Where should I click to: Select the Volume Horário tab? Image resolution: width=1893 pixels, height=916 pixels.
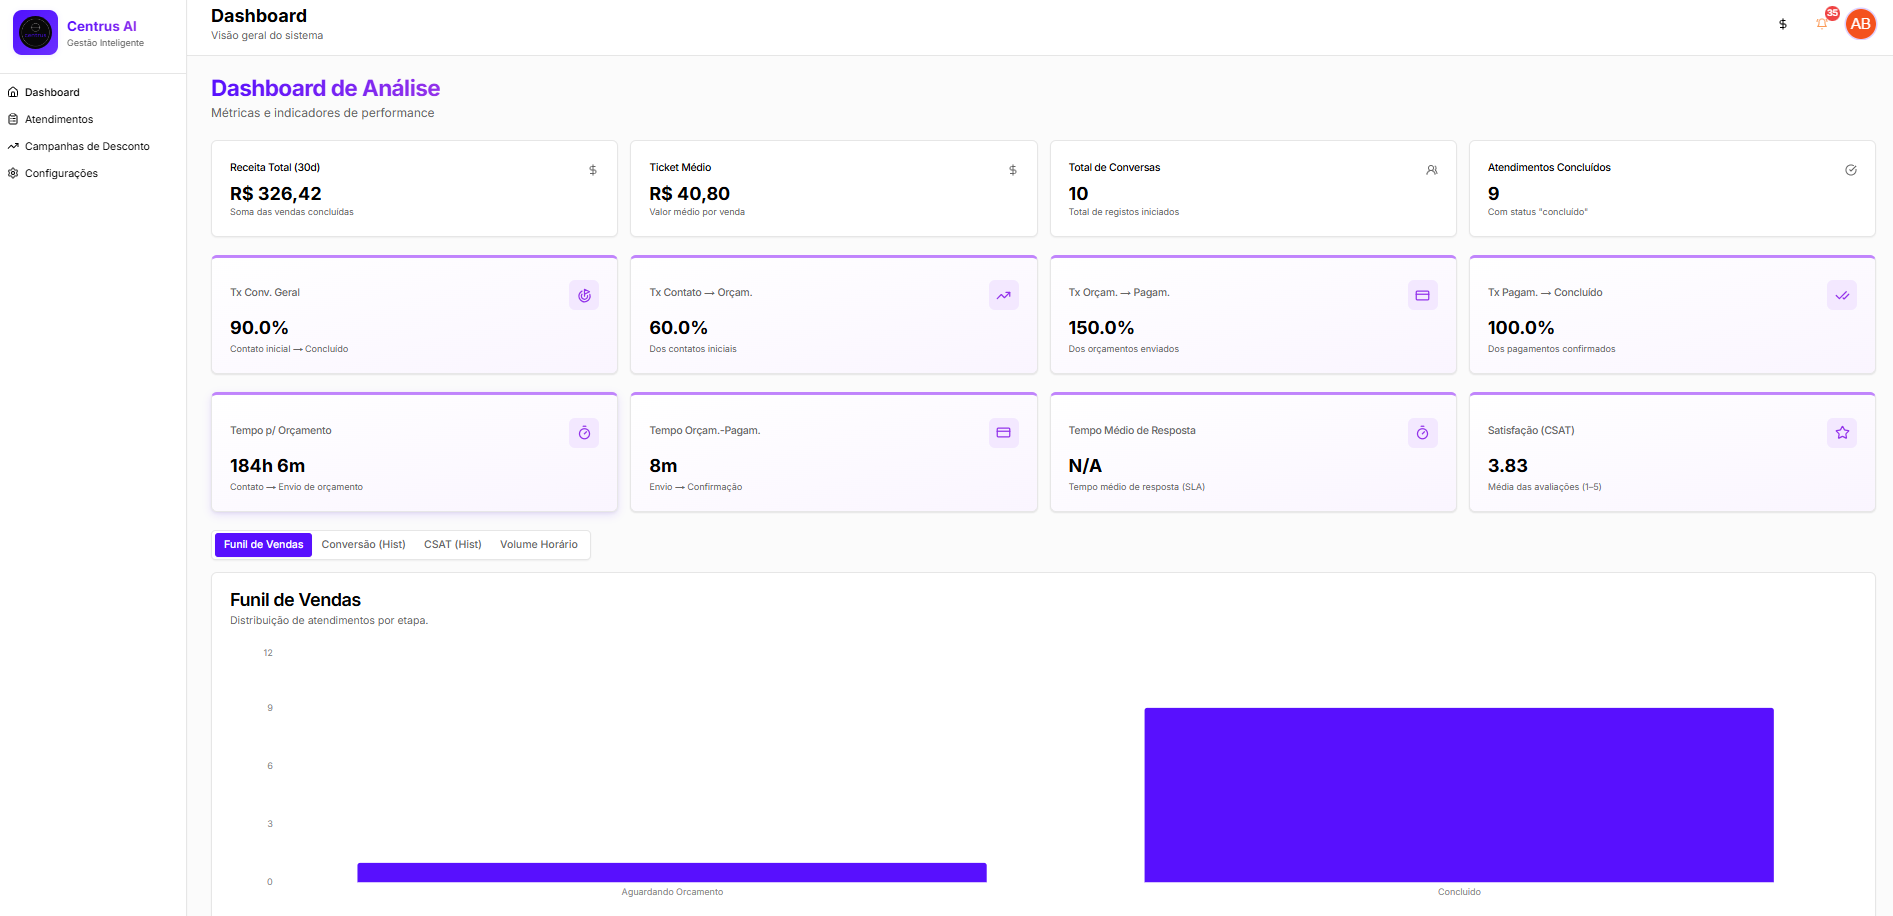pos(539,544)
